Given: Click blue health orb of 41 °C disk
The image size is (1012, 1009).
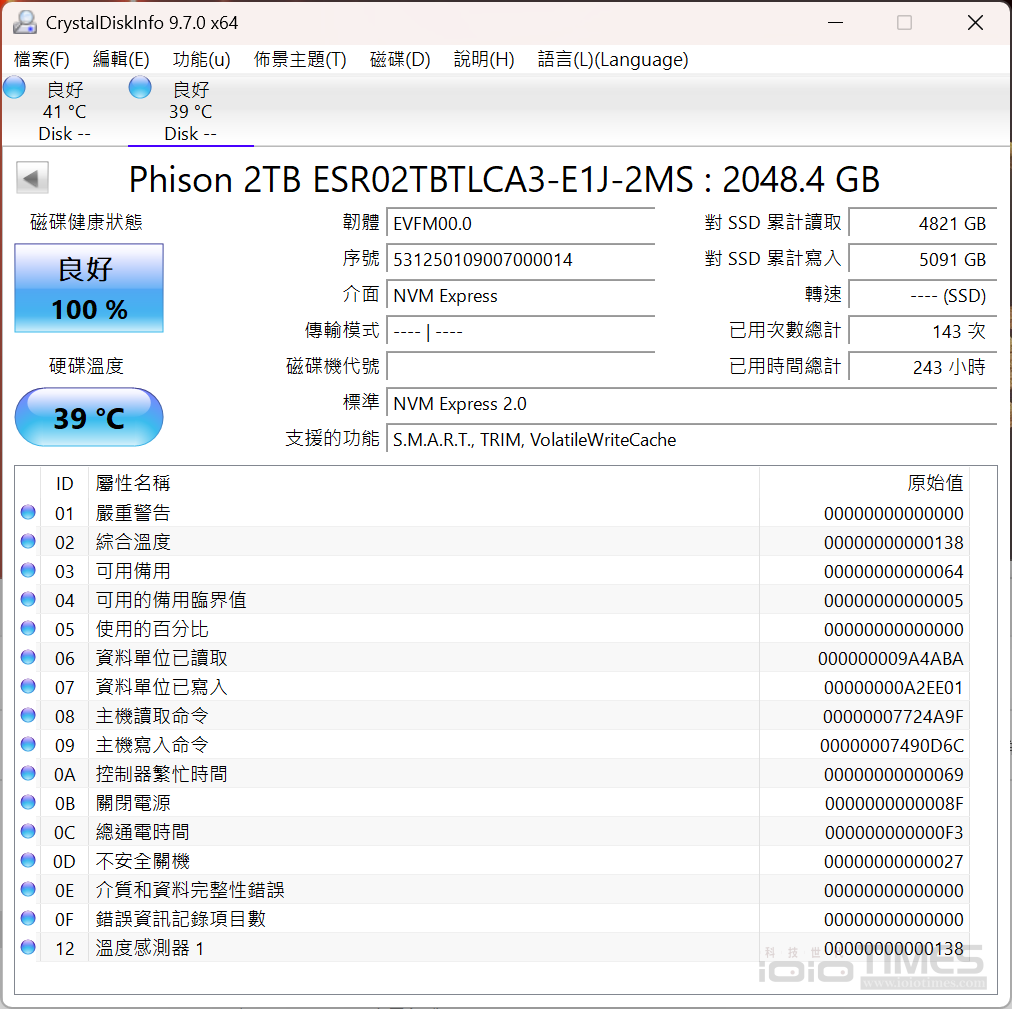Looking at the screenshot, I should click(14, 87).
